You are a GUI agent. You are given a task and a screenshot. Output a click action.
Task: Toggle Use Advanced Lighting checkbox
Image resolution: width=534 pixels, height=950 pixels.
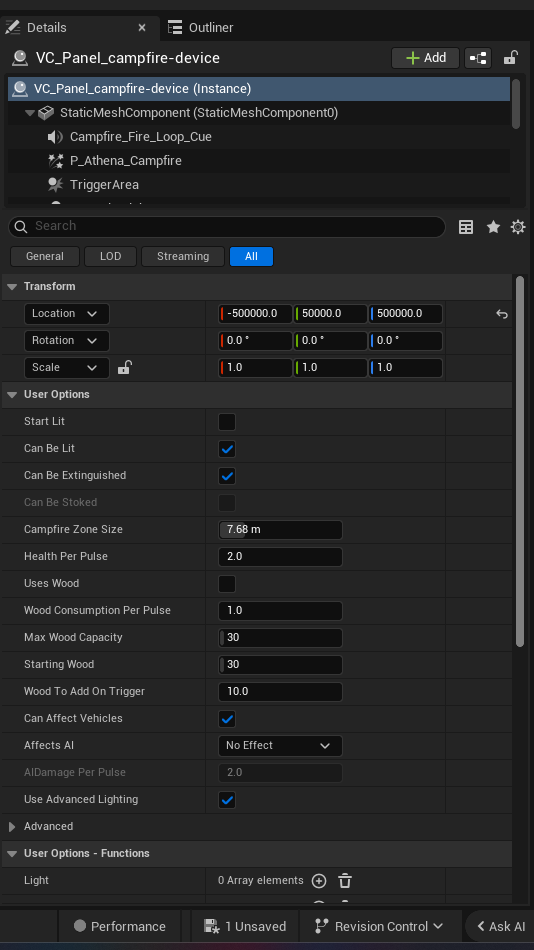click(227, 800)
